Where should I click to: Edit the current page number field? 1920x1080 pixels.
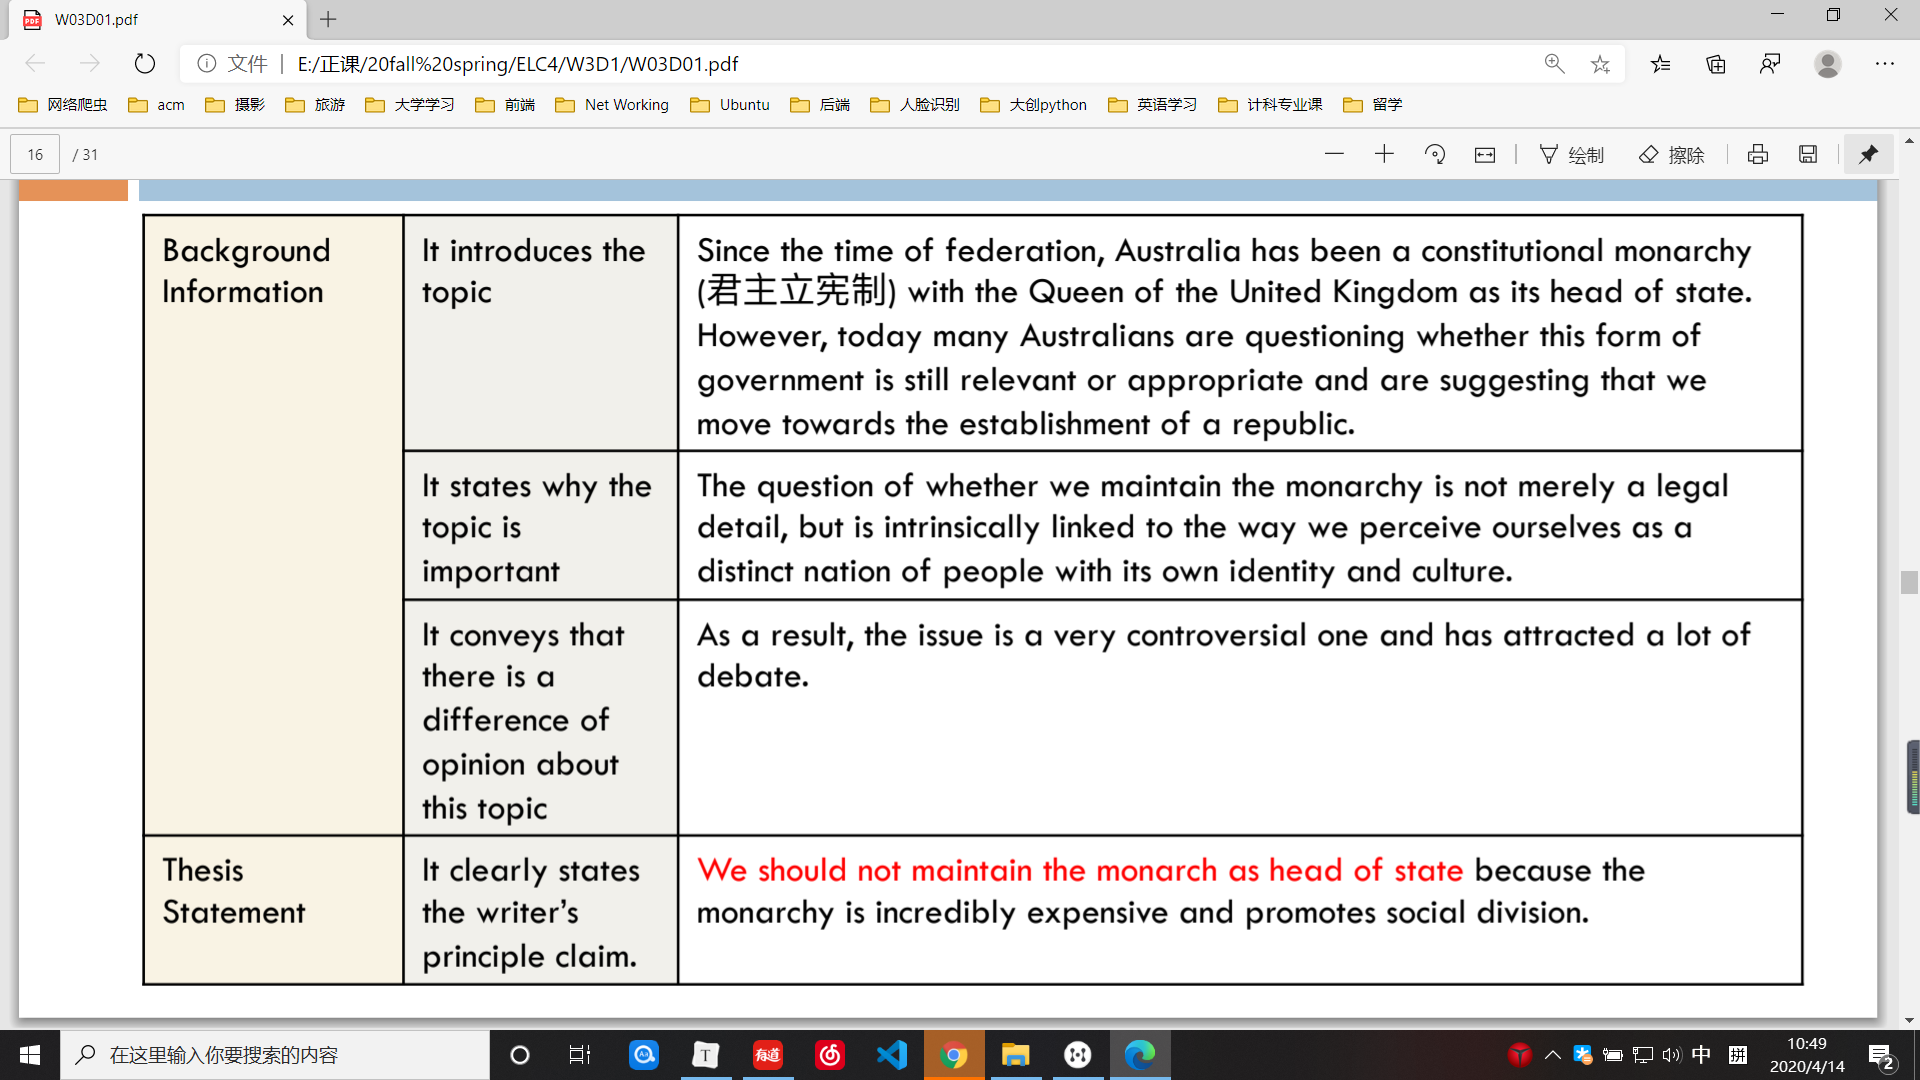coord(35,154)
